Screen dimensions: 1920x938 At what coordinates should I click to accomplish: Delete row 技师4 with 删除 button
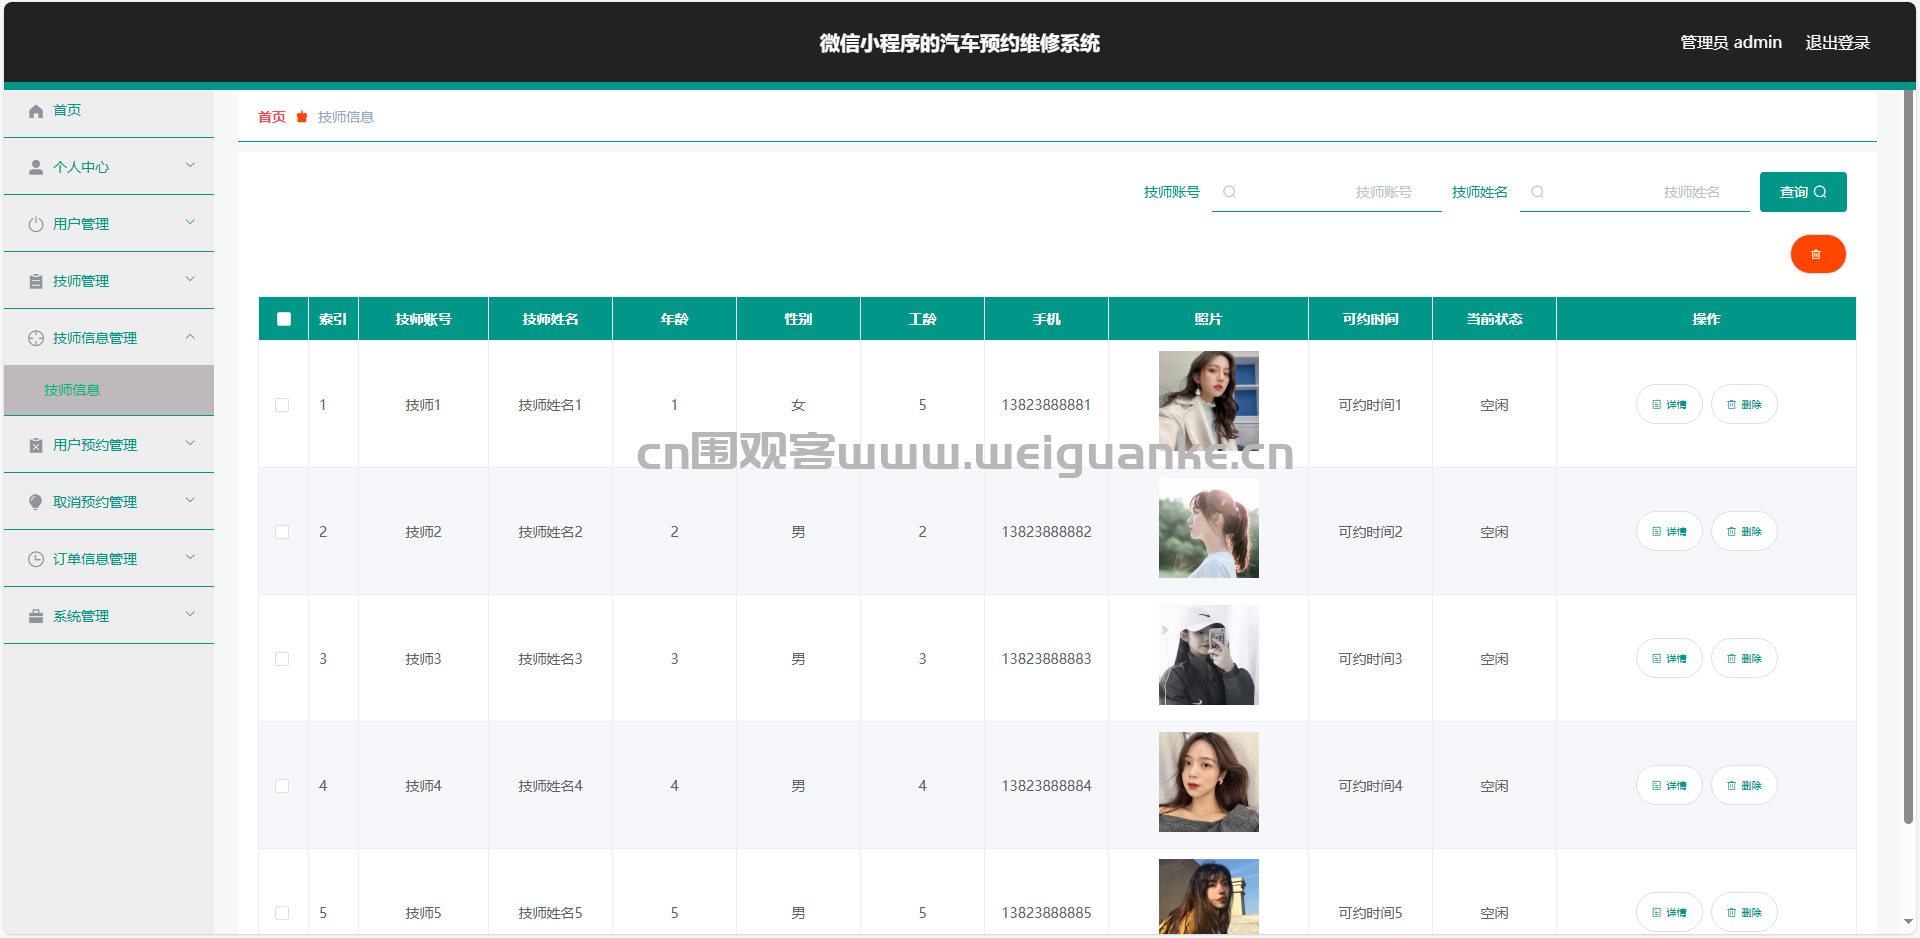click(1743, 786)
